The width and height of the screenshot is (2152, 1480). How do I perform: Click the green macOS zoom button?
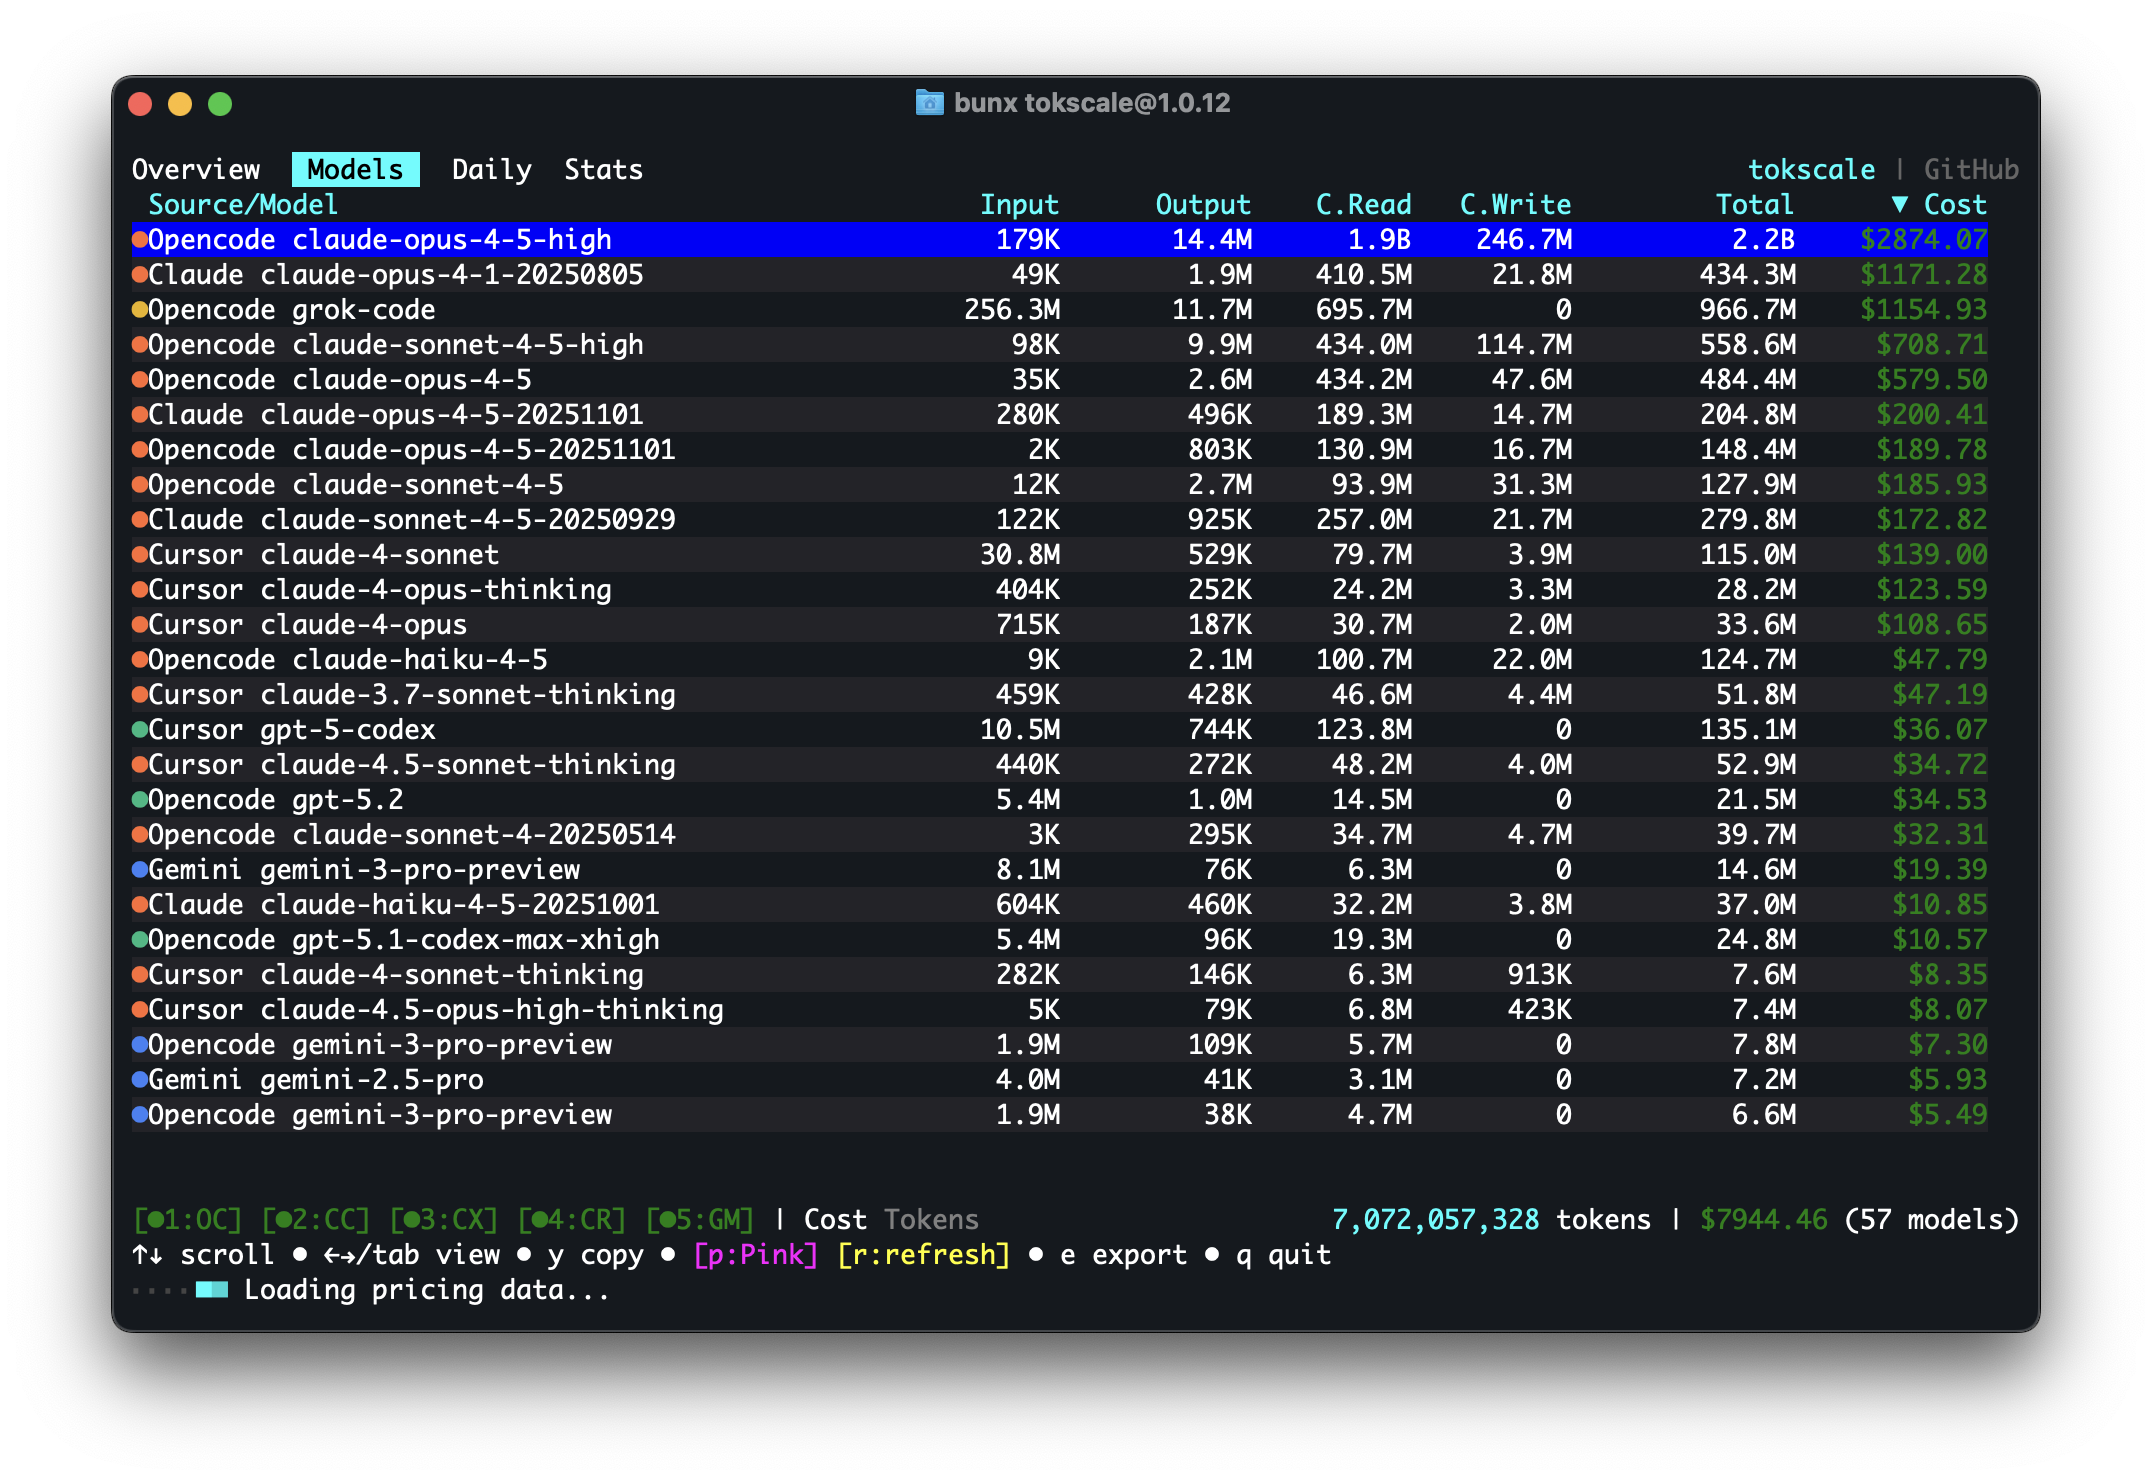point(220,104)
